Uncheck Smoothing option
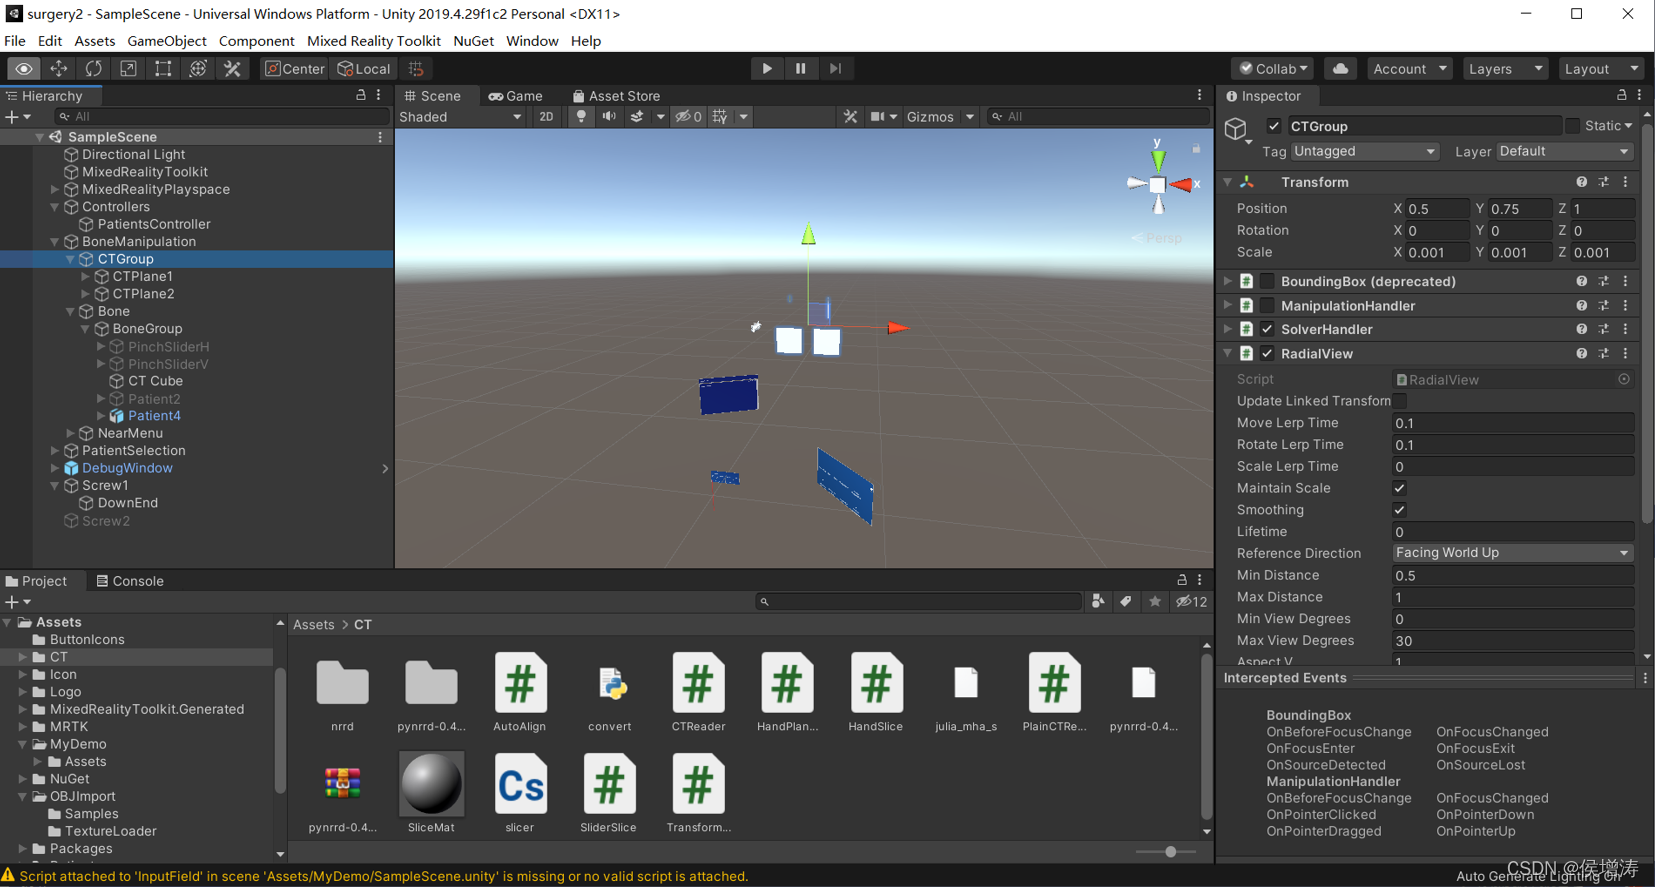Image resolution: width=1655 pixels, height=888 pixels. pyautogui.click(x=1400, y=510)
